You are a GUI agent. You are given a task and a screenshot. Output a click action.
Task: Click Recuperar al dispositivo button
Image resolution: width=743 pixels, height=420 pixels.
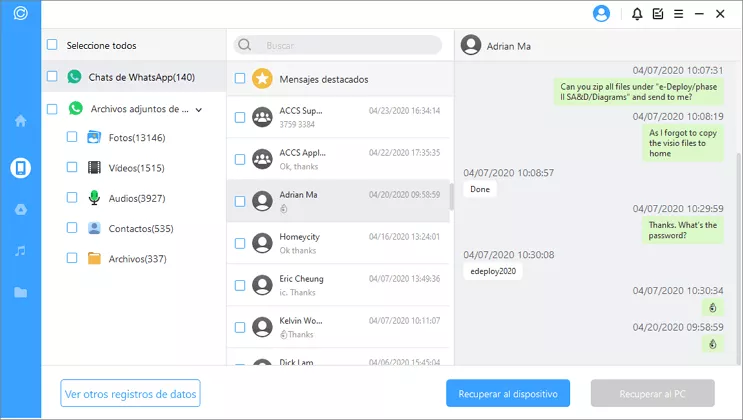(508, 392)
